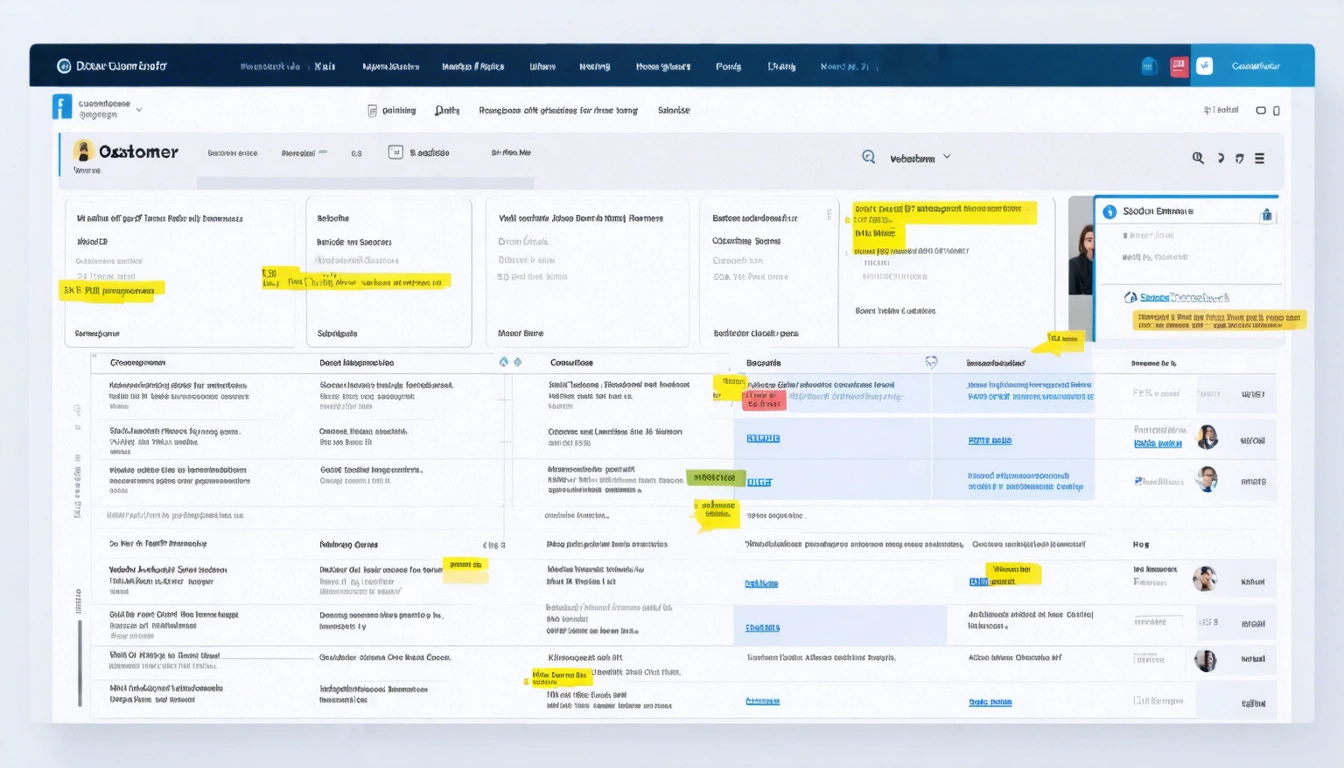Toggle the square checkbox in the Customer bar
The height and width of the screenshot is (768, 1344).
point(395,152)
